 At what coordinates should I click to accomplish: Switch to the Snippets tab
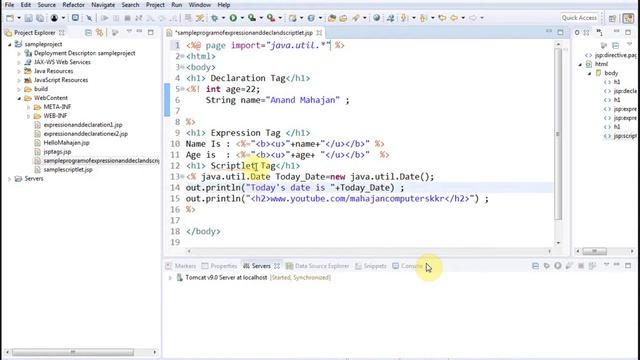click(371, 266)
